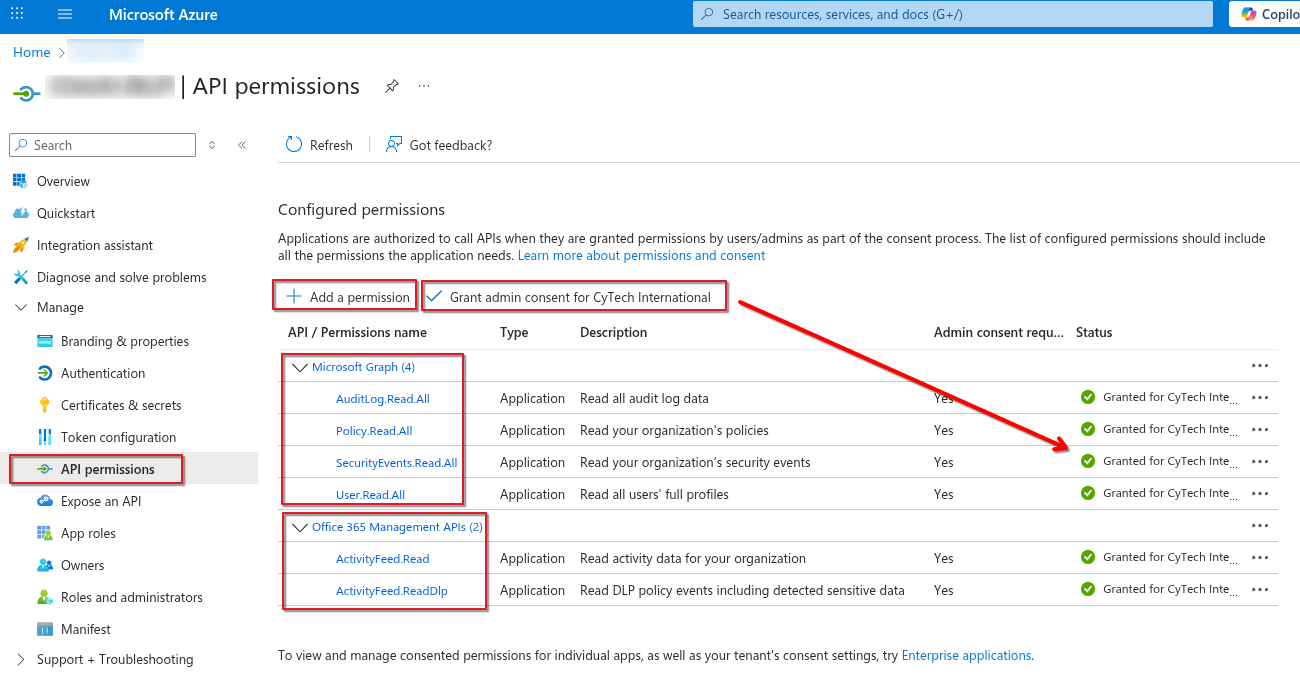Click the Certificates & secrets key icon
This screenshot has height=674, width=1300.
click(44, 405)
